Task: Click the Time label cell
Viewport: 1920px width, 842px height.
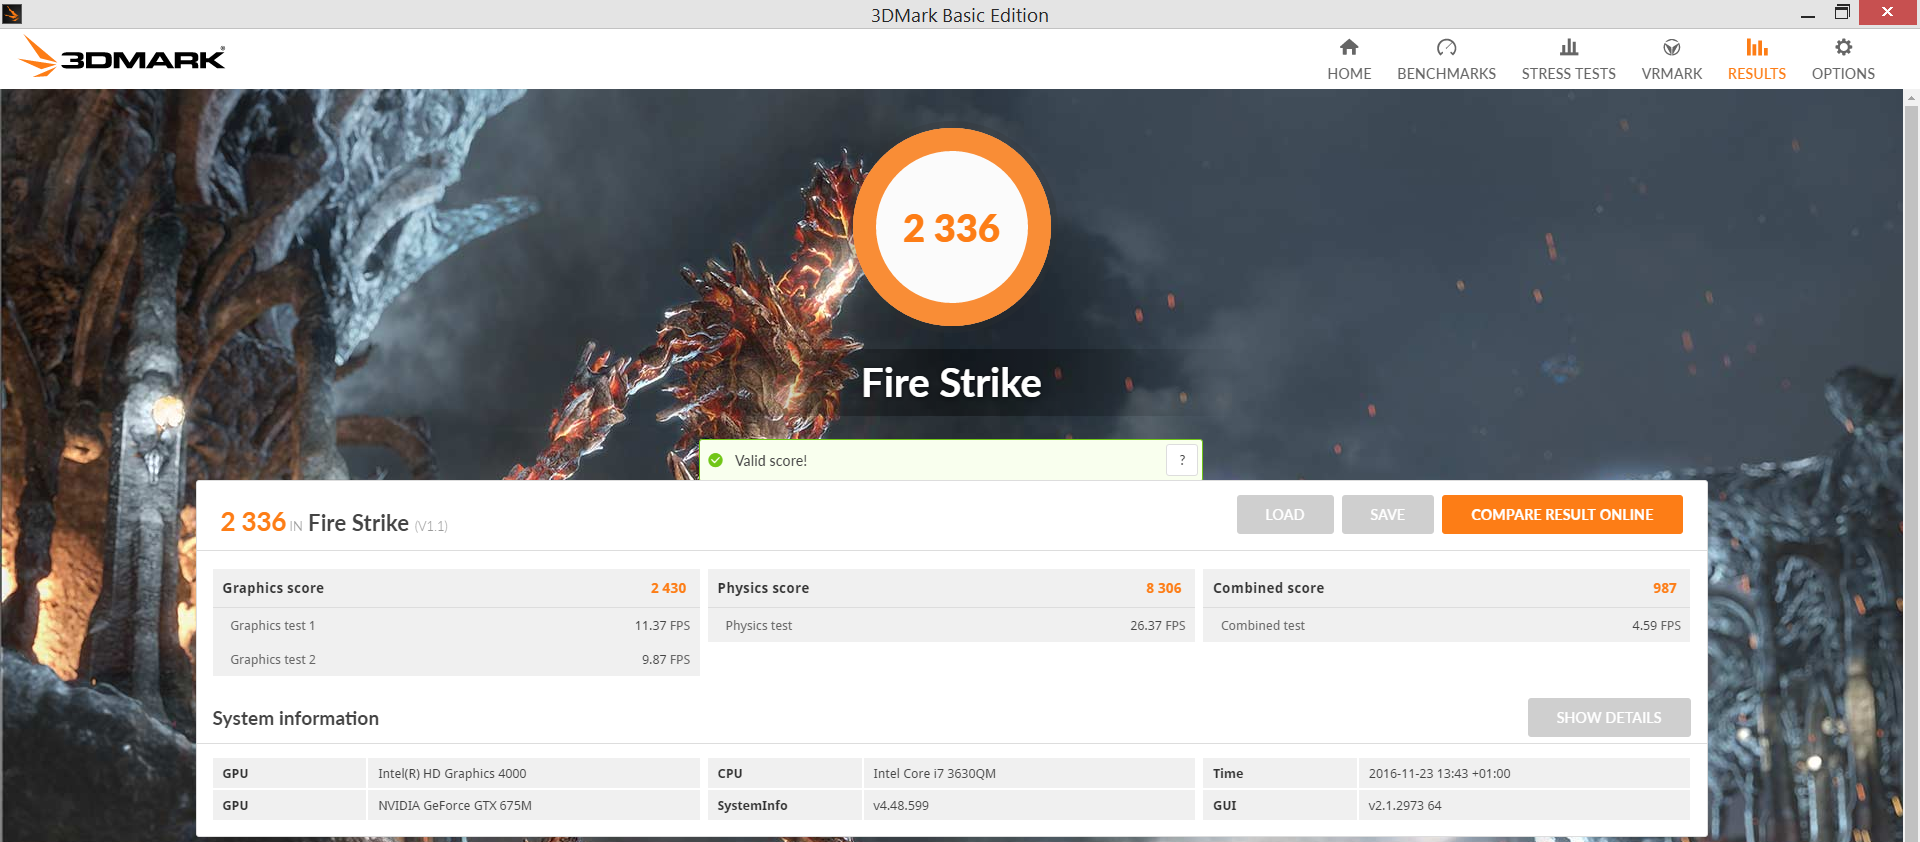Action: [1280, 774]
